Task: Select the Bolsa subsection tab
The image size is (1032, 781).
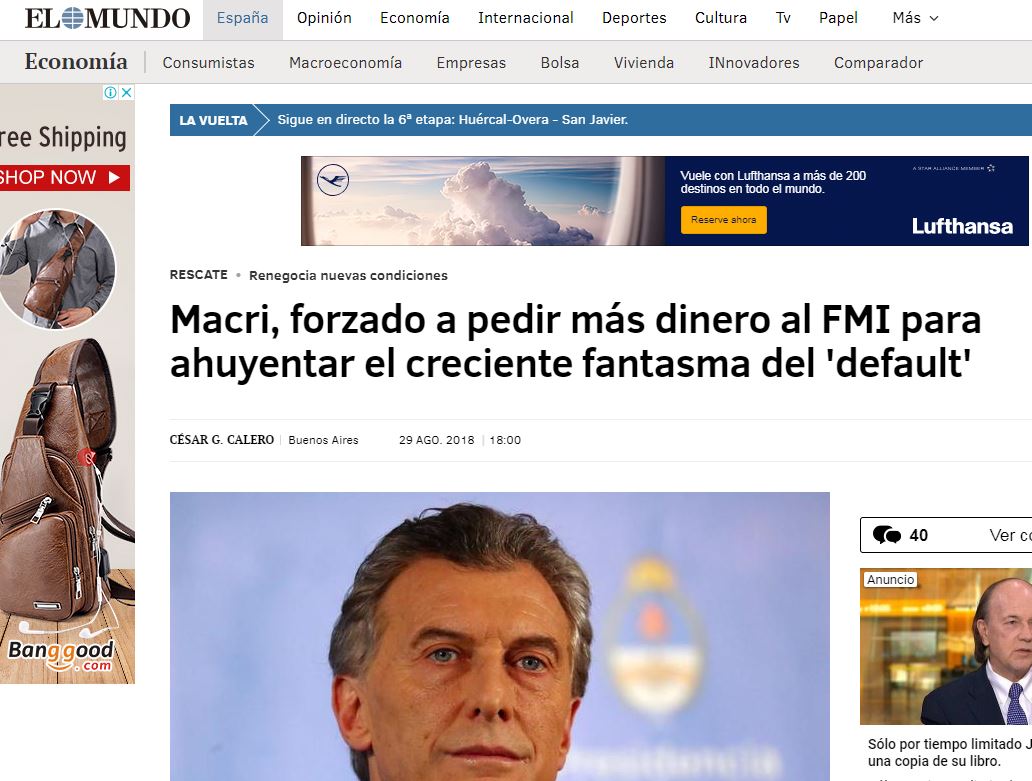Action: (x=559, y=63)
